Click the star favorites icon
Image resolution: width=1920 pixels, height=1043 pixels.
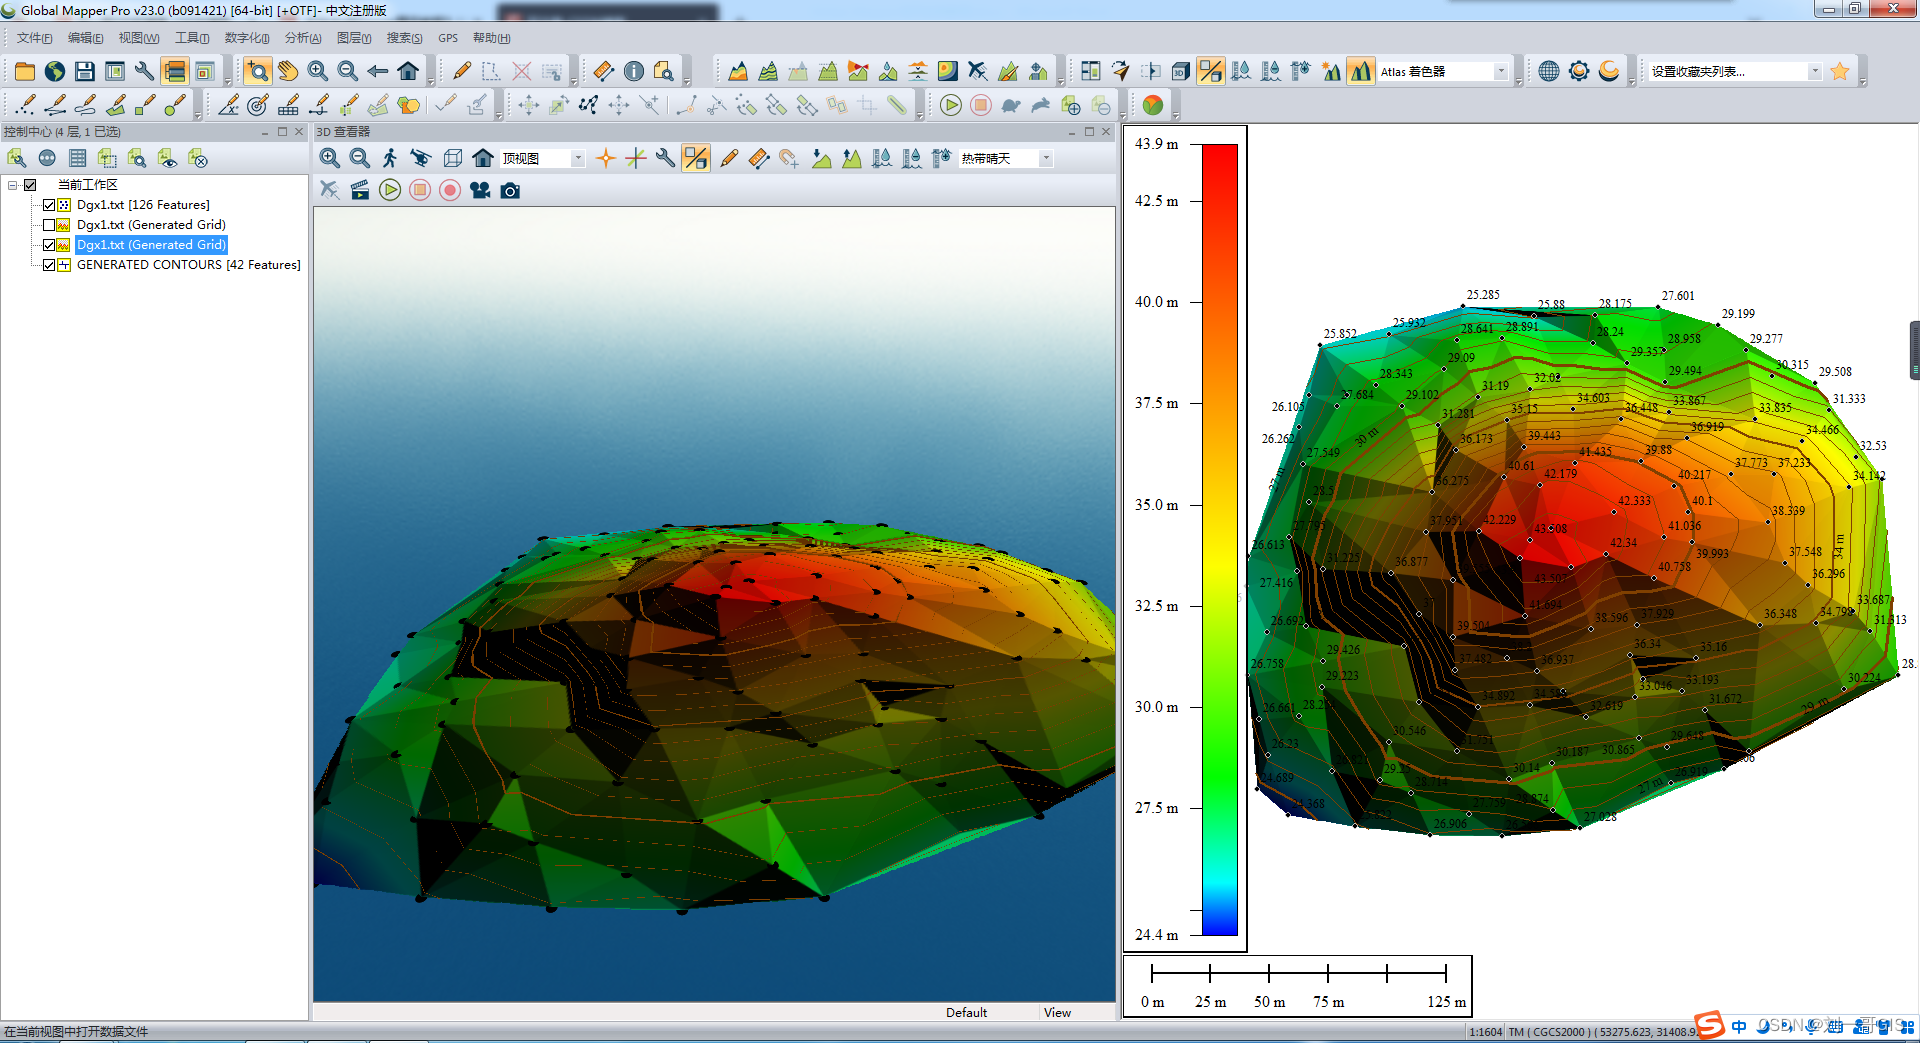click(1840, 71)
